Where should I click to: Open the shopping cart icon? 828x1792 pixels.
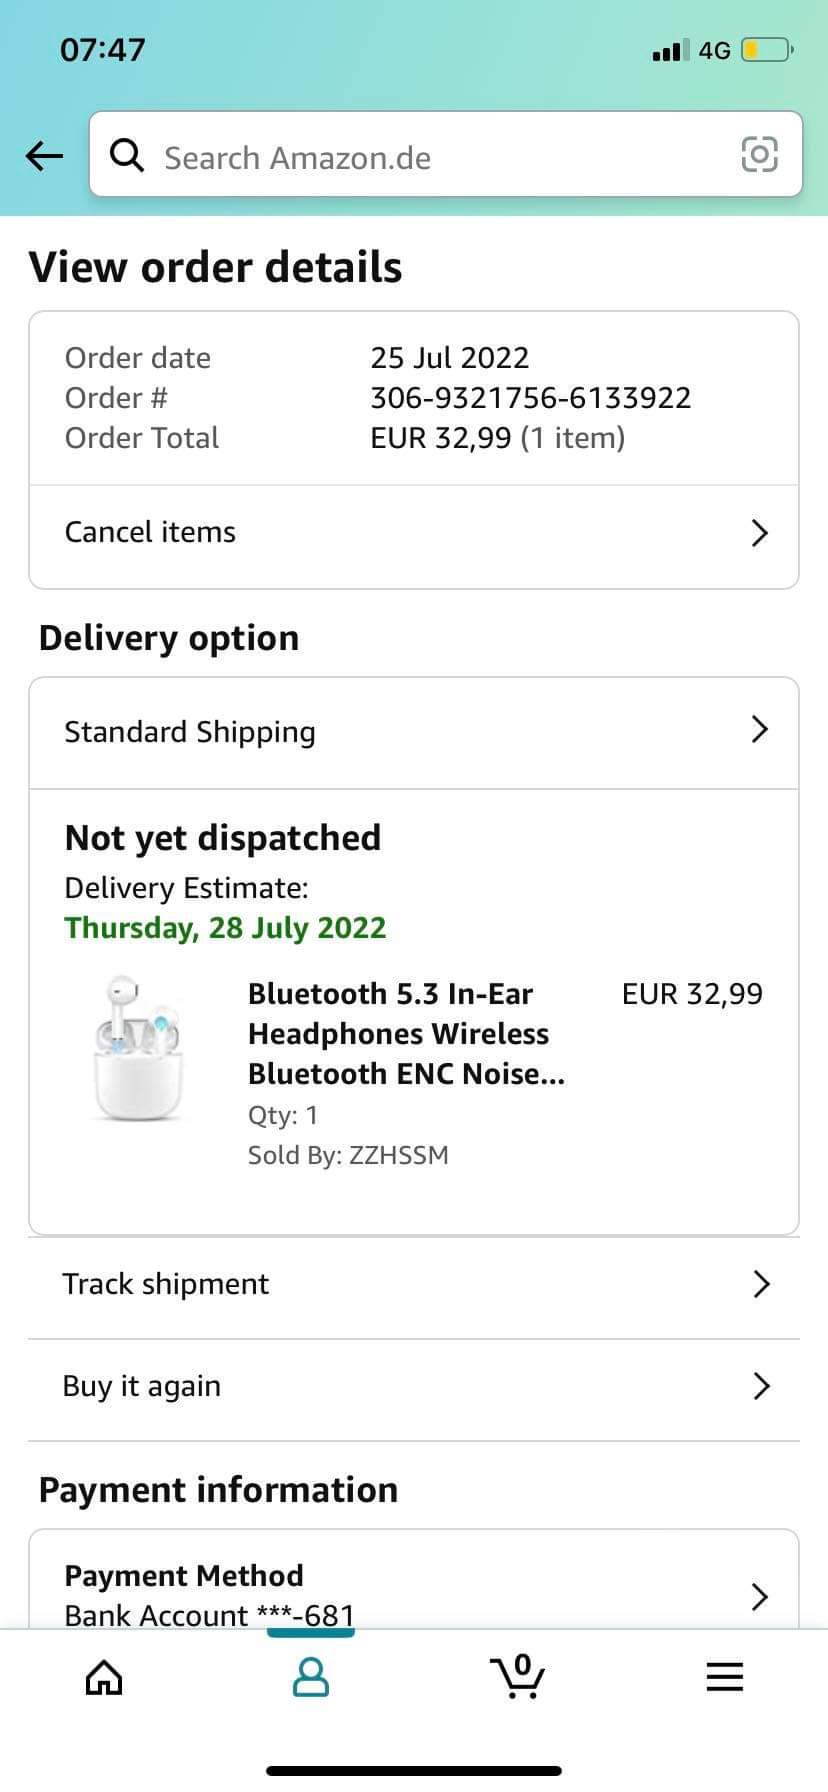pos(517,1675)
